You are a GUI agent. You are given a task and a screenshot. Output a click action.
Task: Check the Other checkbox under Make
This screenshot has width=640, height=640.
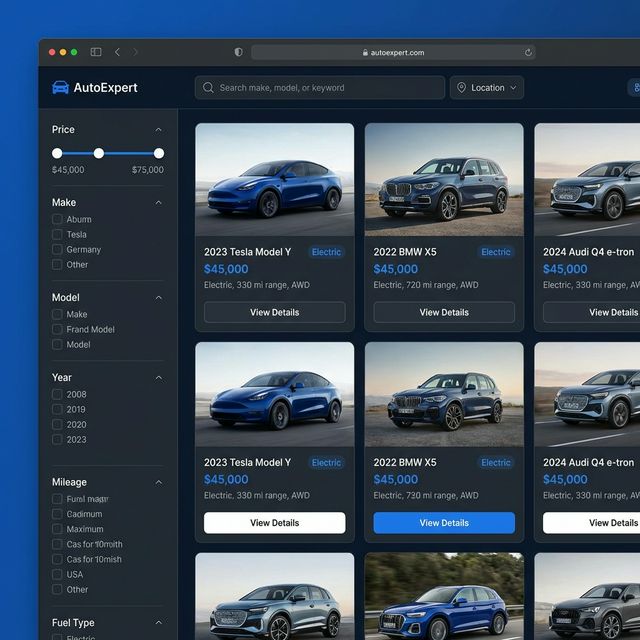pos(57,264)
